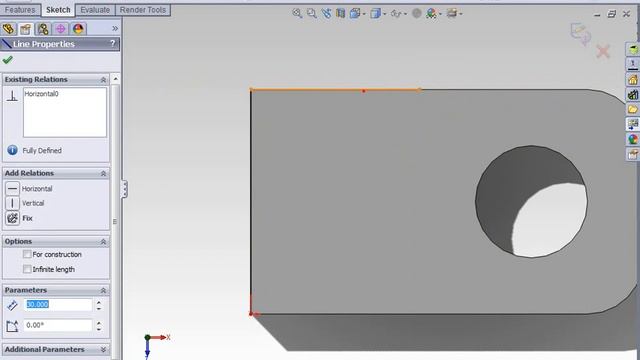Screen dimensions: 640x360
Task: Accept with the green checkmark
Action: click(7, 60)
